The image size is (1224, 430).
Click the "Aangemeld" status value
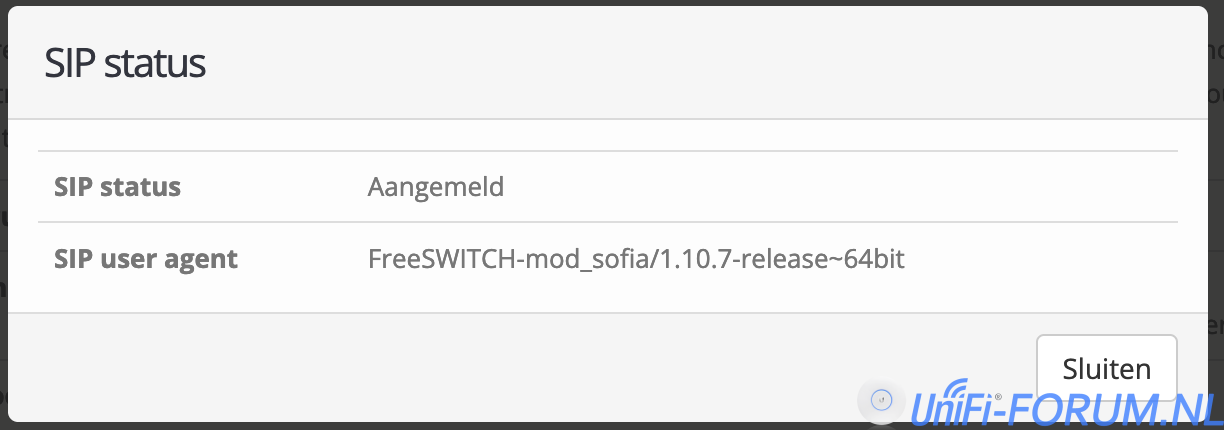tap(436, 187)
